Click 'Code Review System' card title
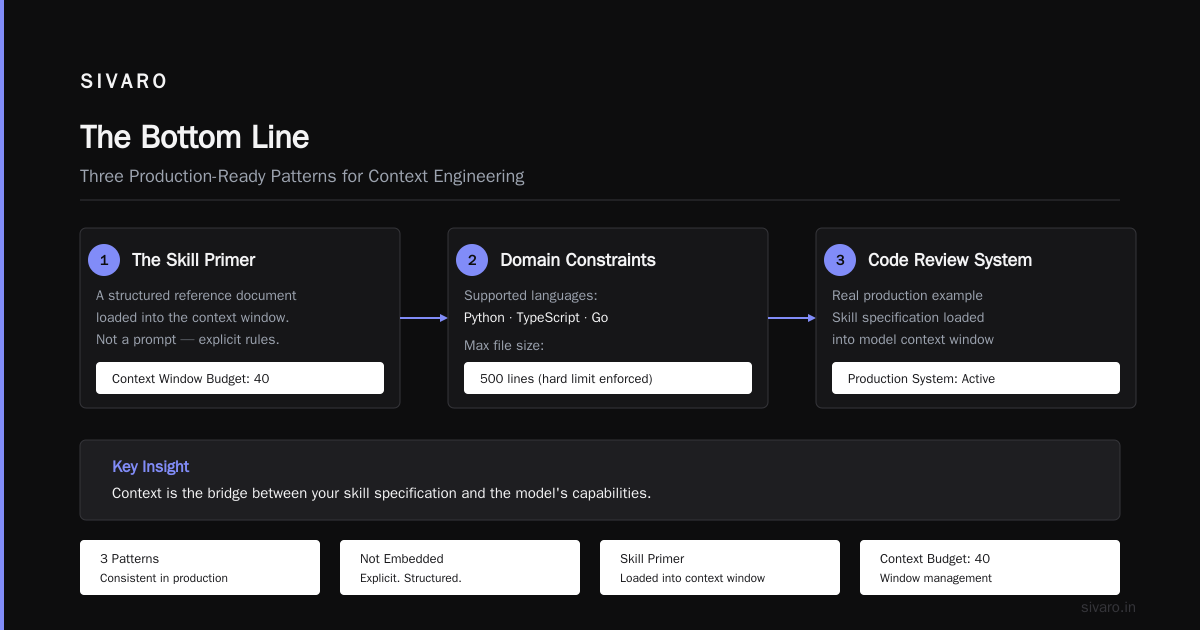Image resolution: width=1200 pixels, height=630 pixels. click(950, 260)
